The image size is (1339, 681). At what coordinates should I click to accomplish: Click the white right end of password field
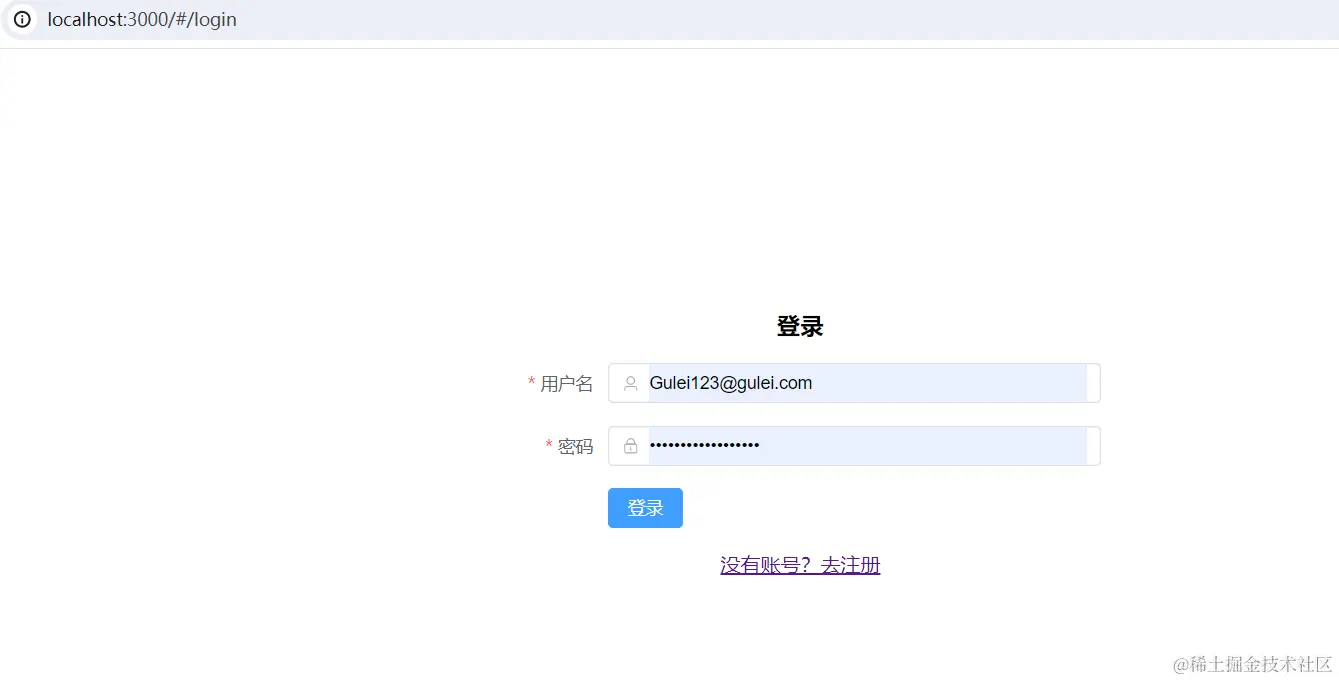pyautogui.click(x=1093, y=446)
